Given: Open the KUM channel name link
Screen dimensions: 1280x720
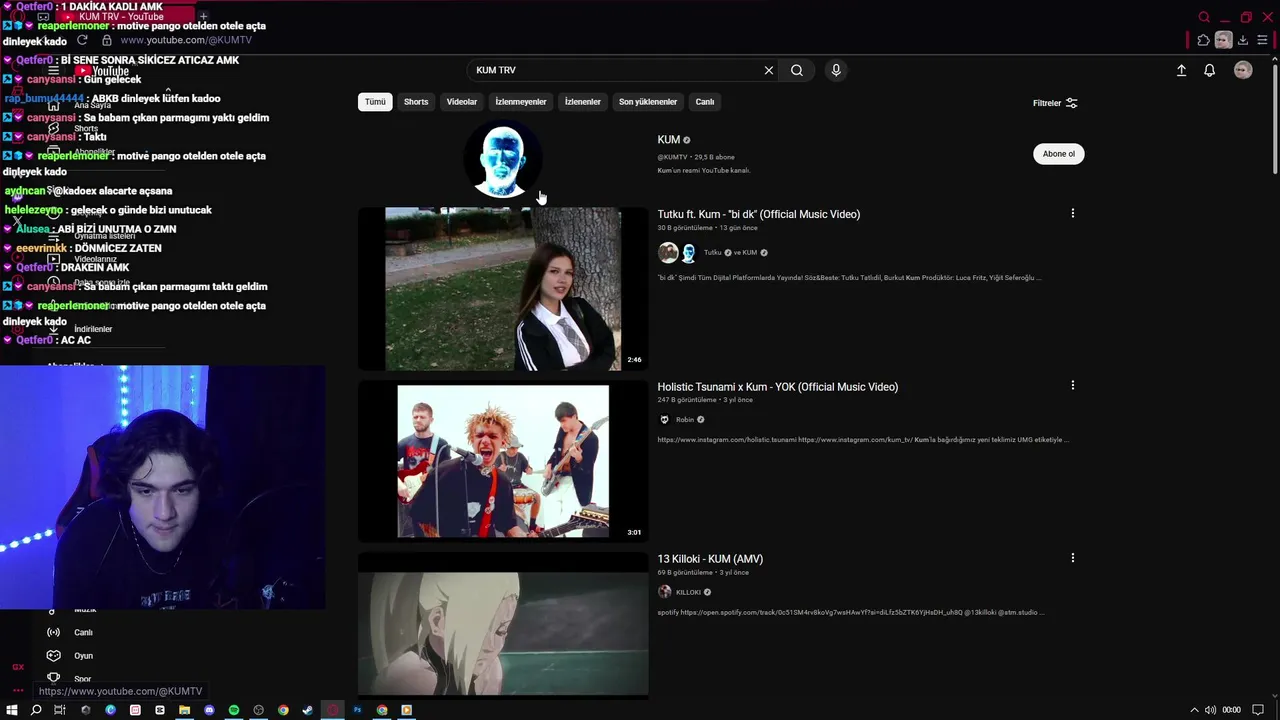Looking at the screenshot, I should point(668,140).
